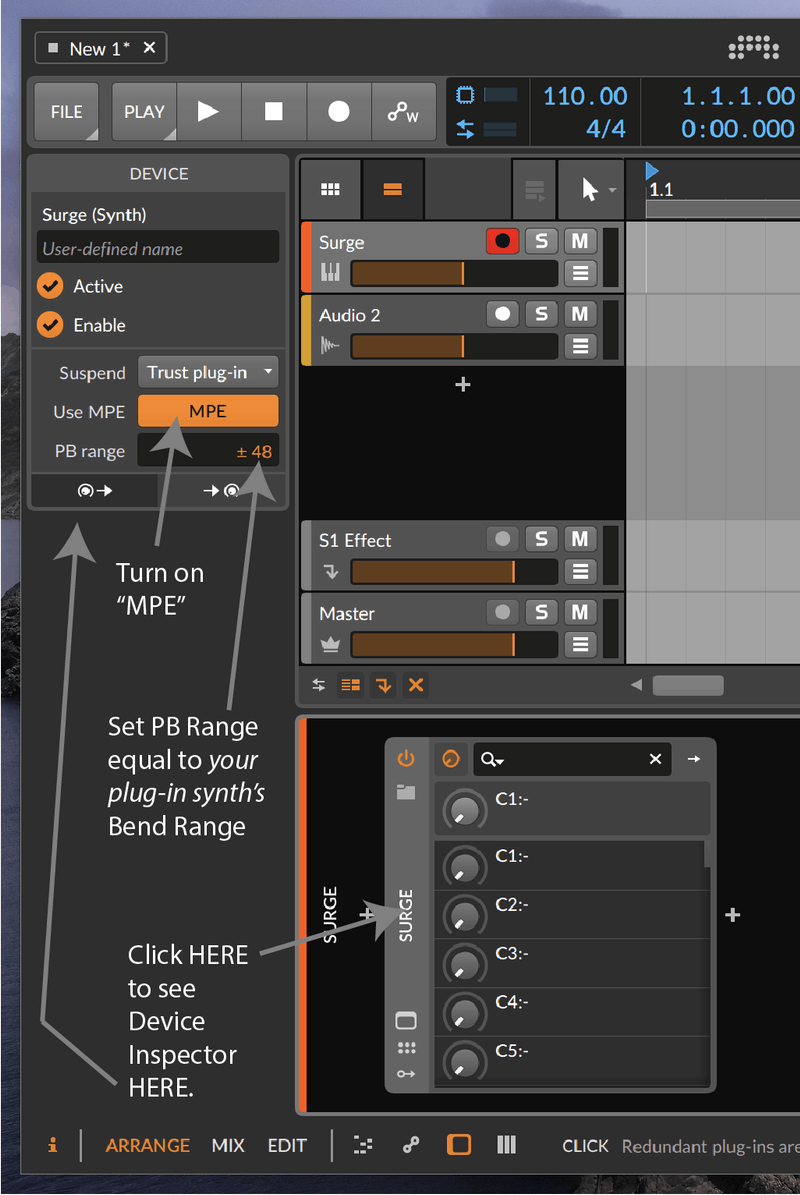Screen dimensions: 800x1195
Task: Click the inspector info icon in the bottom bar
Action: pyautogui.click(x=52, y=1145)
